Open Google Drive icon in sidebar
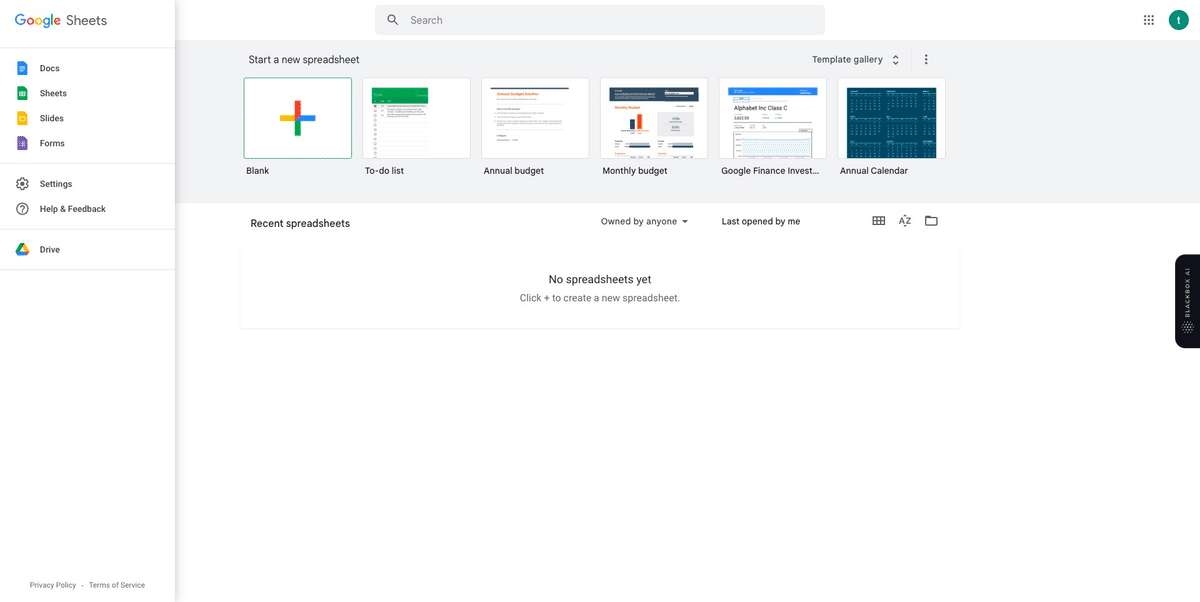Viewport: 1200px width, 602px height. point(22,249)
